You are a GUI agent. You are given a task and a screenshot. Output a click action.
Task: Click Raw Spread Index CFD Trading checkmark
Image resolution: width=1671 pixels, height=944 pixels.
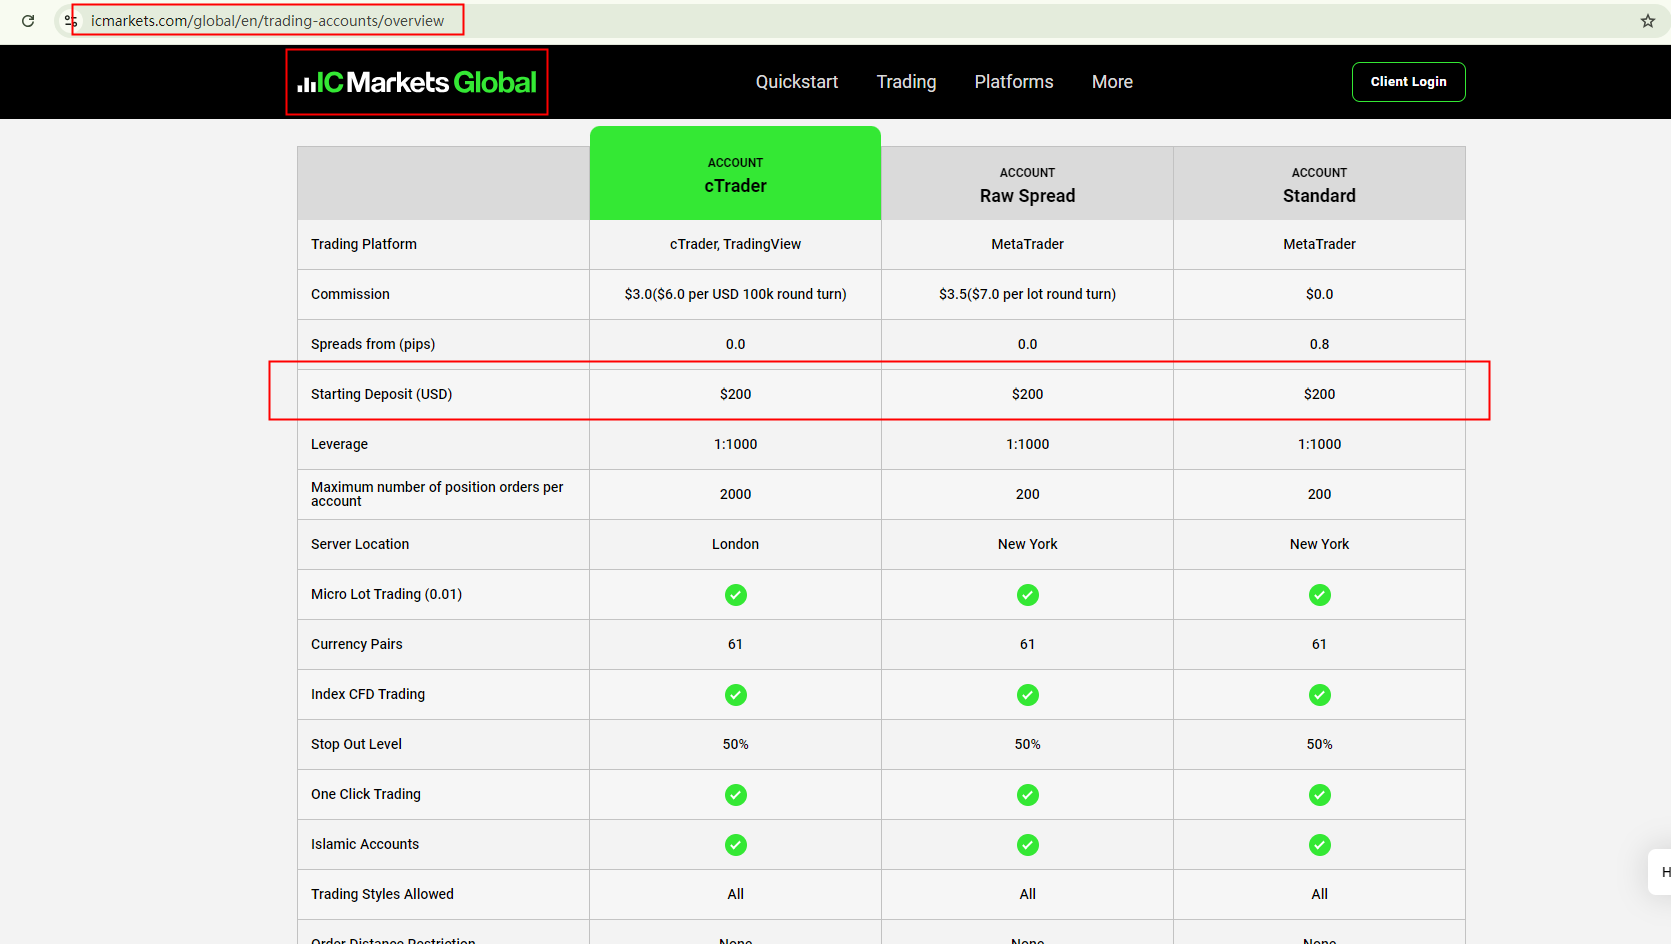1027,695
